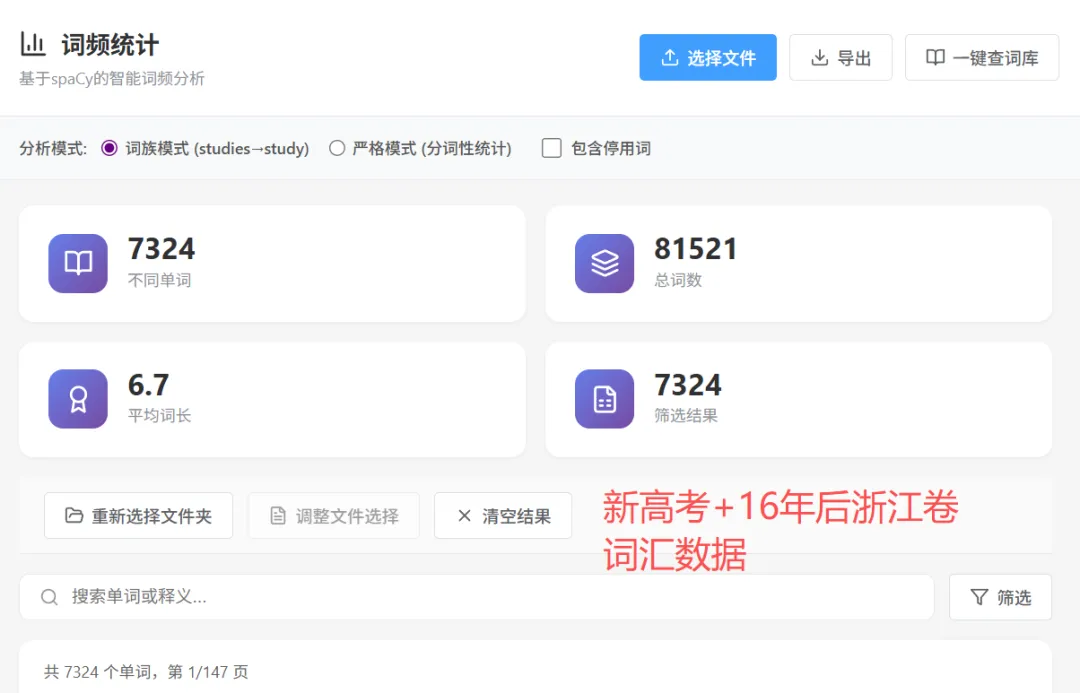Click the 导出 export button
The height and width of the screenshot is (693, 1080).
[840, 57]
